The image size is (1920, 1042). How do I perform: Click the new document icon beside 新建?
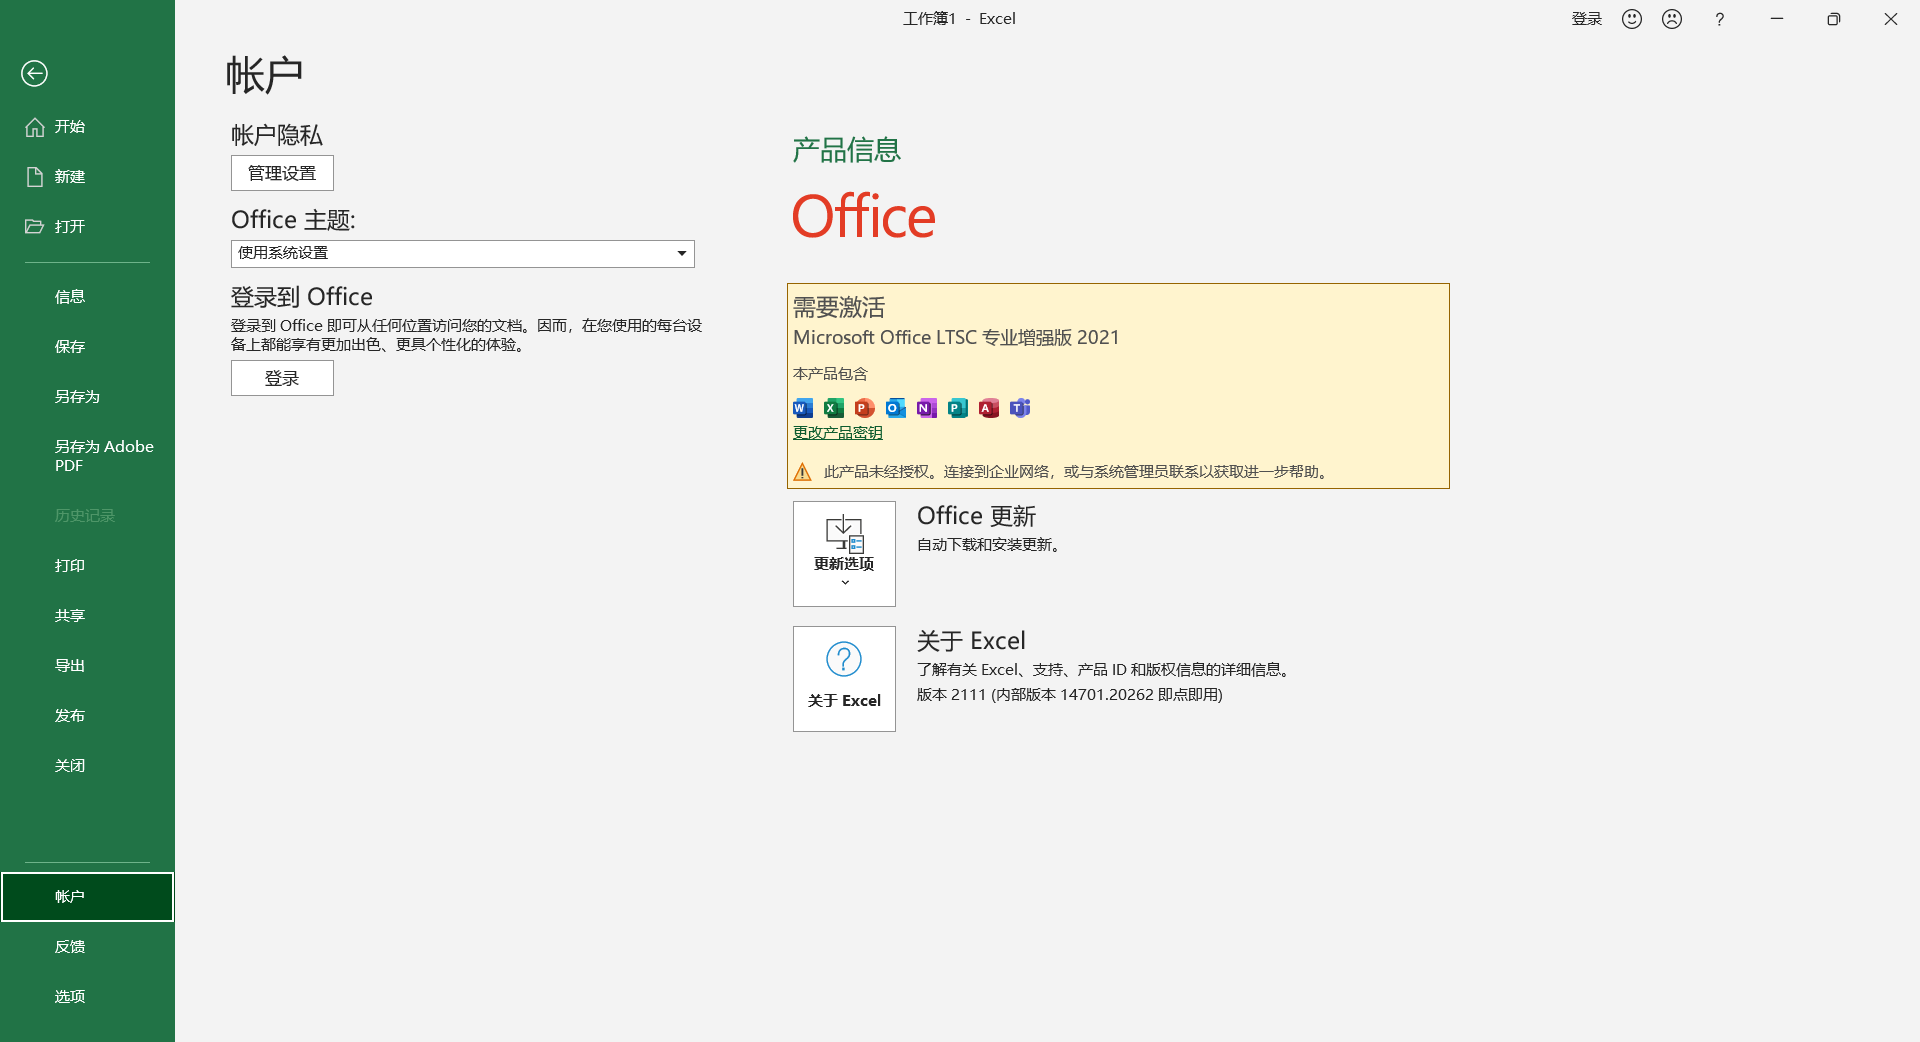pos(35,177)
